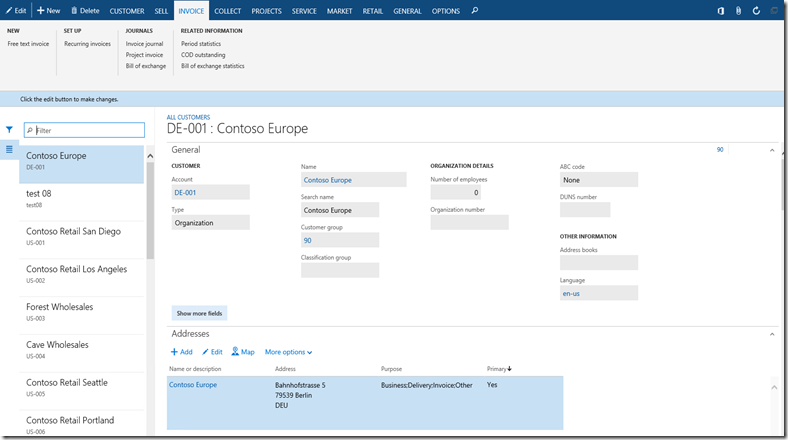Image resolution: width=788 pixels, height=440 pixels.
Task: Select Cave Wholesales customer
Action: tap(81, 353)
